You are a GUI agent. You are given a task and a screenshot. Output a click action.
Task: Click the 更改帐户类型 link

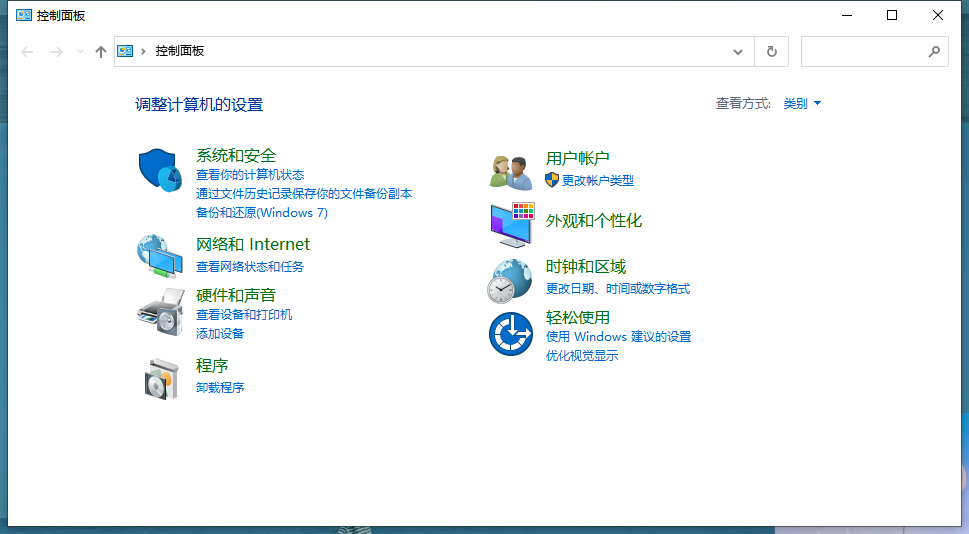tap(598, 180)
